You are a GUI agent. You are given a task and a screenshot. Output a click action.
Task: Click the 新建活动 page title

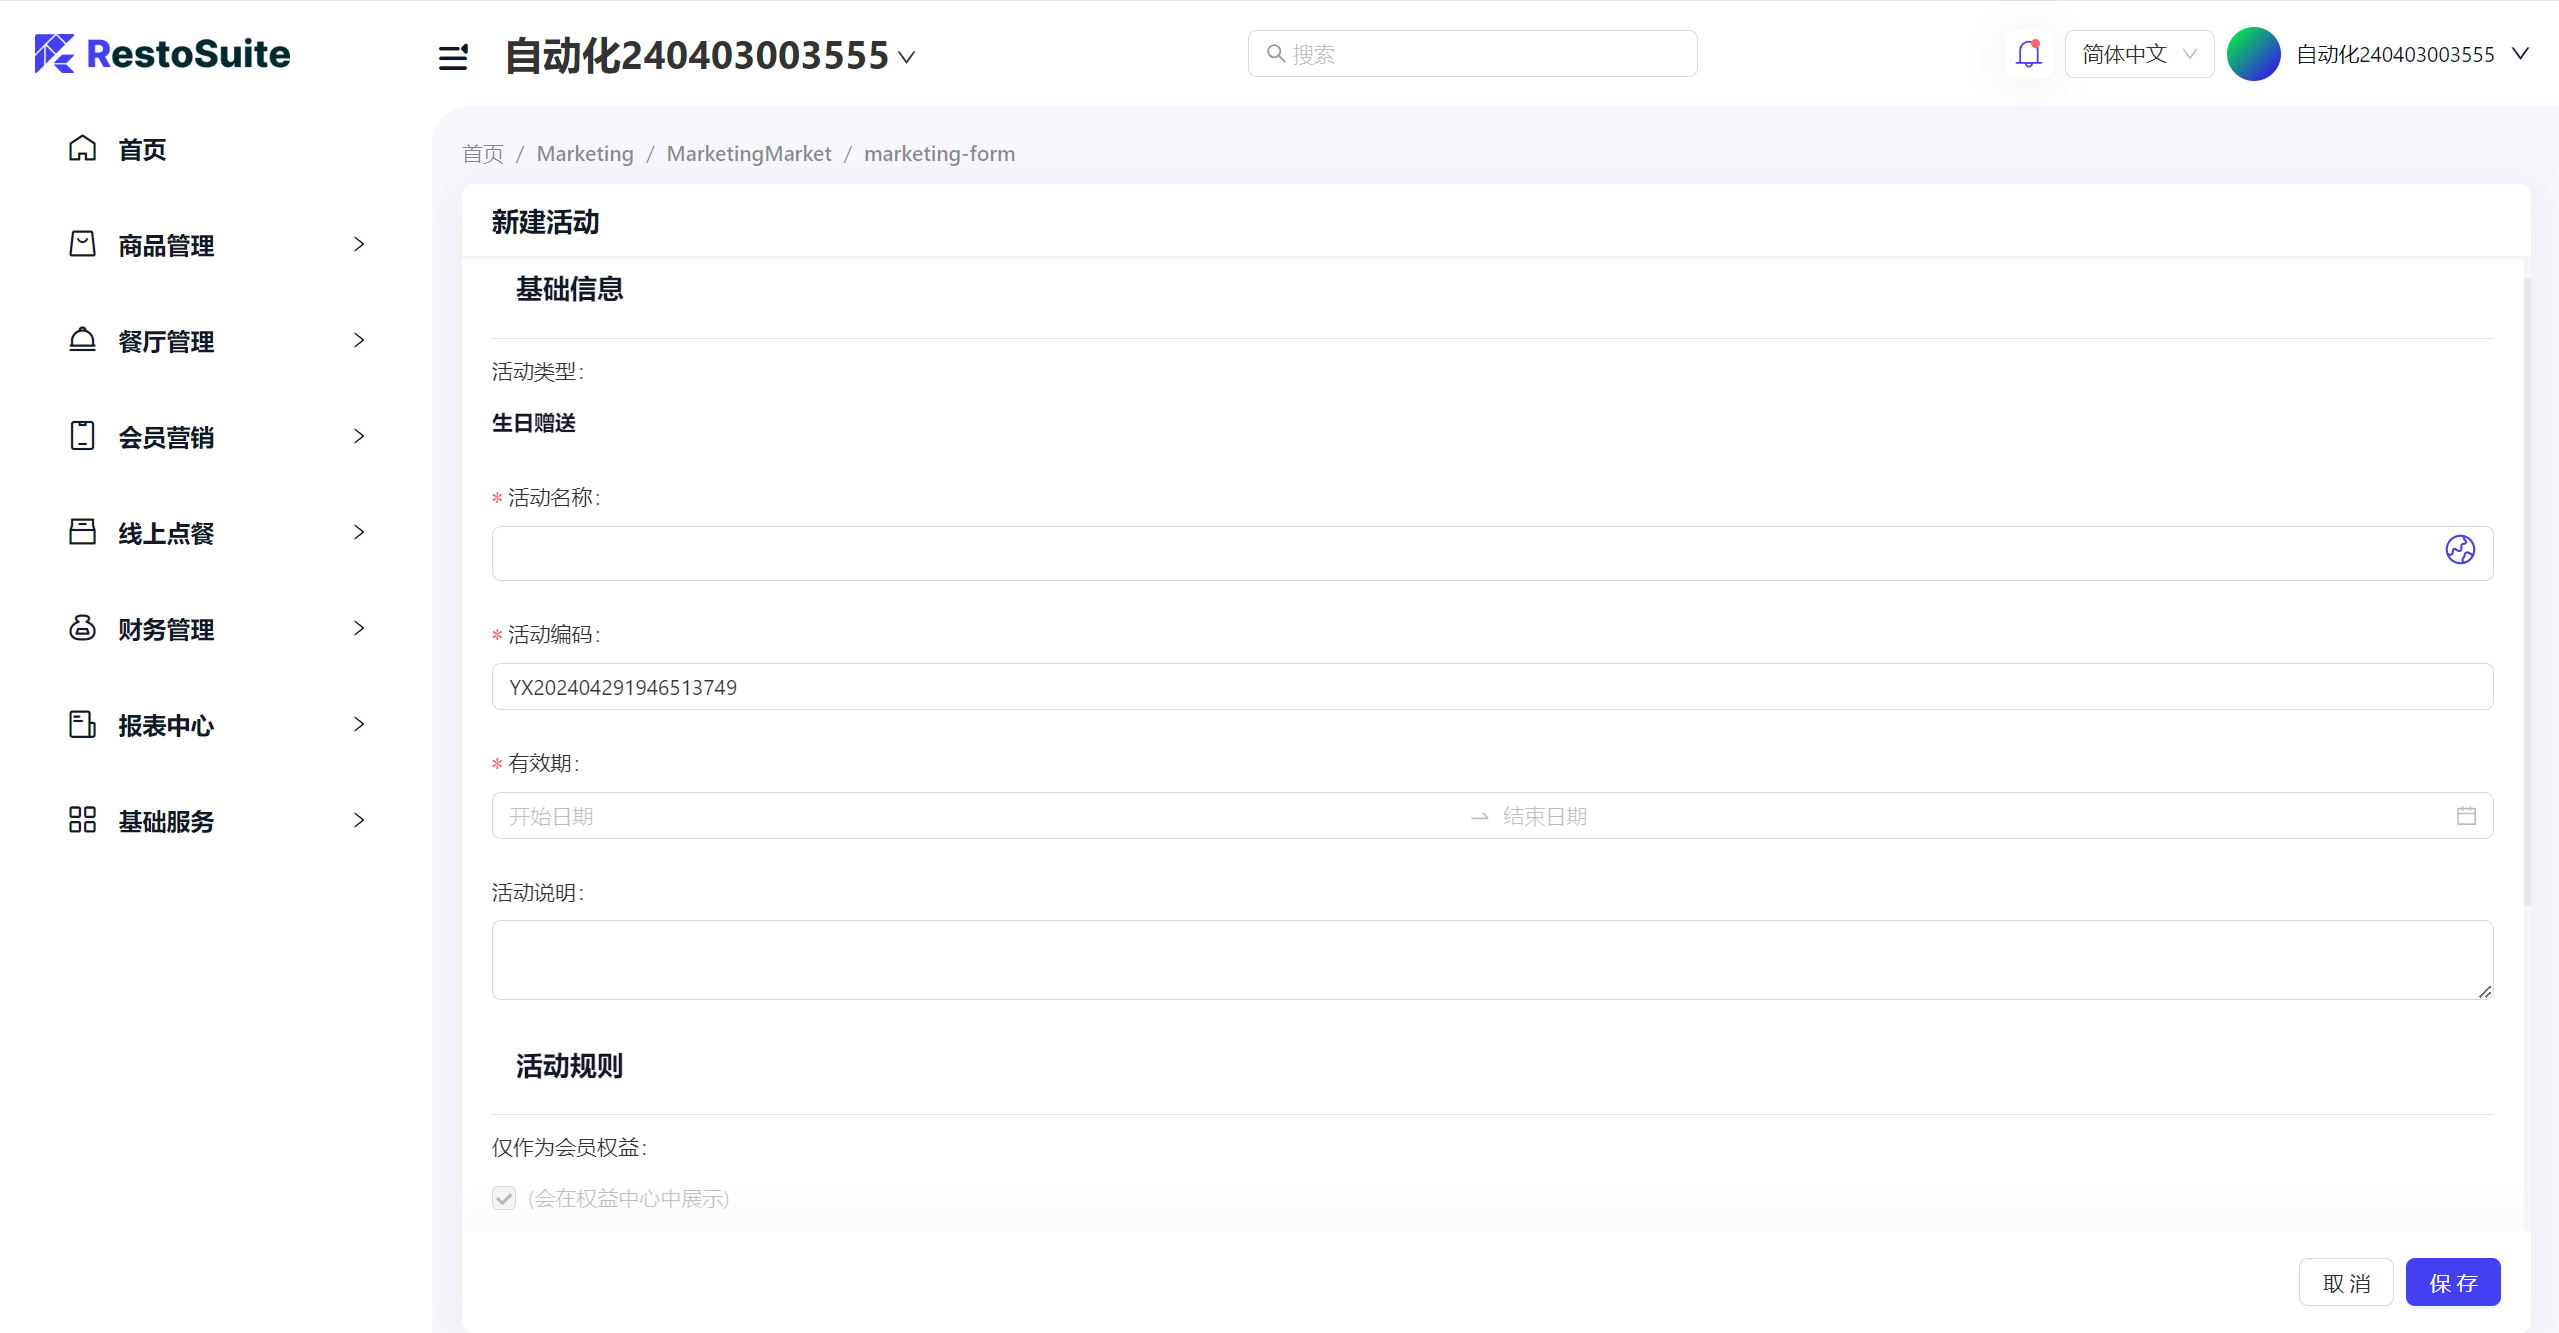[x=545, y=222]
